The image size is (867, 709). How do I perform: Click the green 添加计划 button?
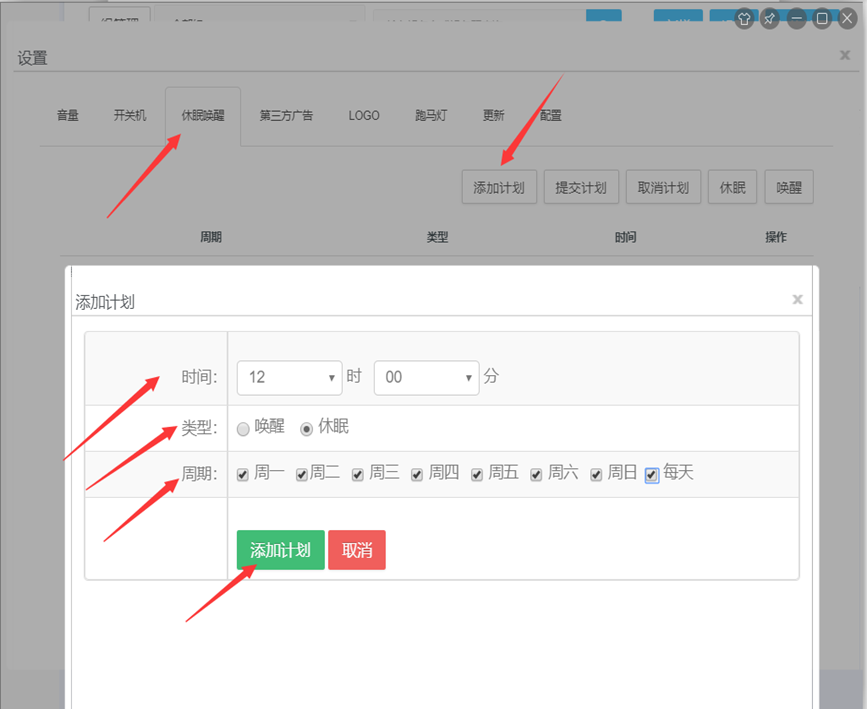(x=280, y=550)
